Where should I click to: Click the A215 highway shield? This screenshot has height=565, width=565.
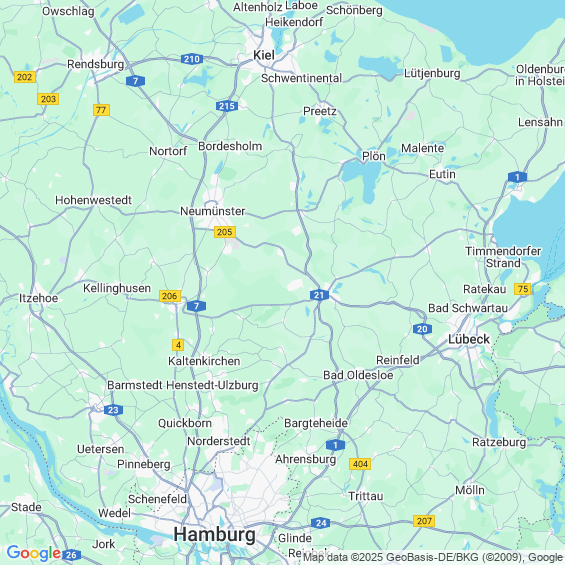pos(227,106)
